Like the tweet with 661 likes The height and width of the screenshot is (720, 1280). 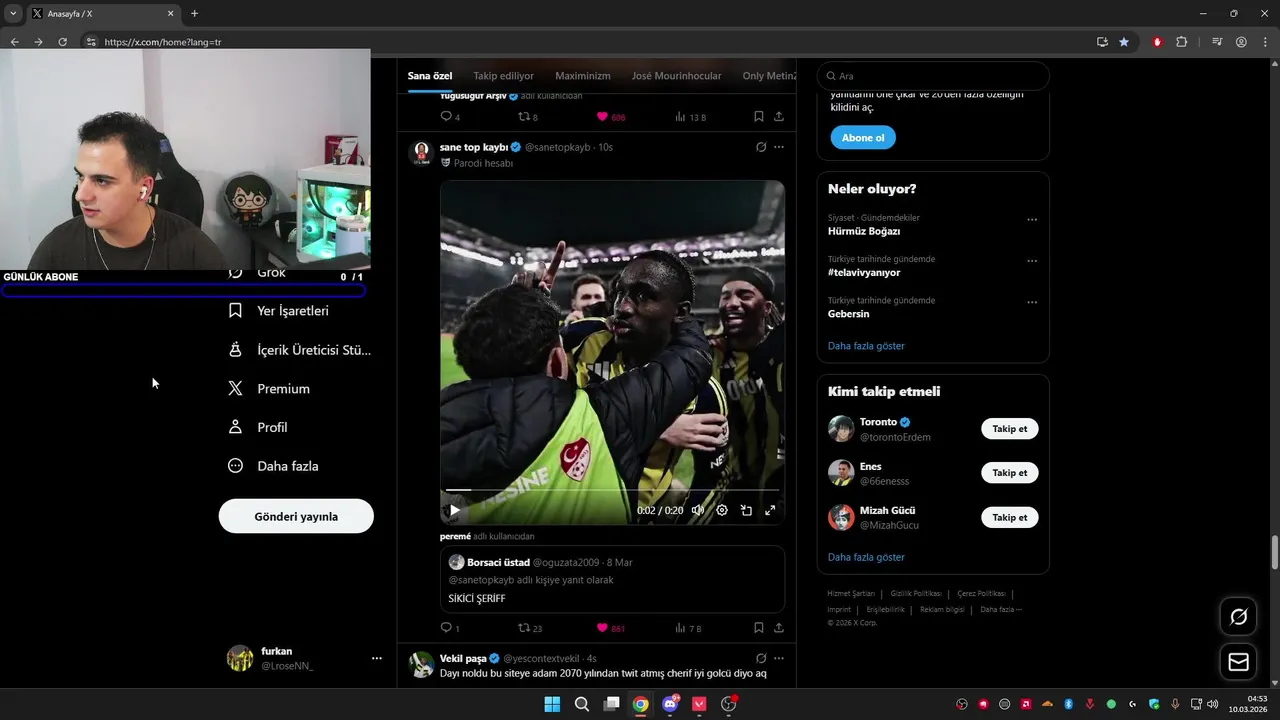coord(610,628)
